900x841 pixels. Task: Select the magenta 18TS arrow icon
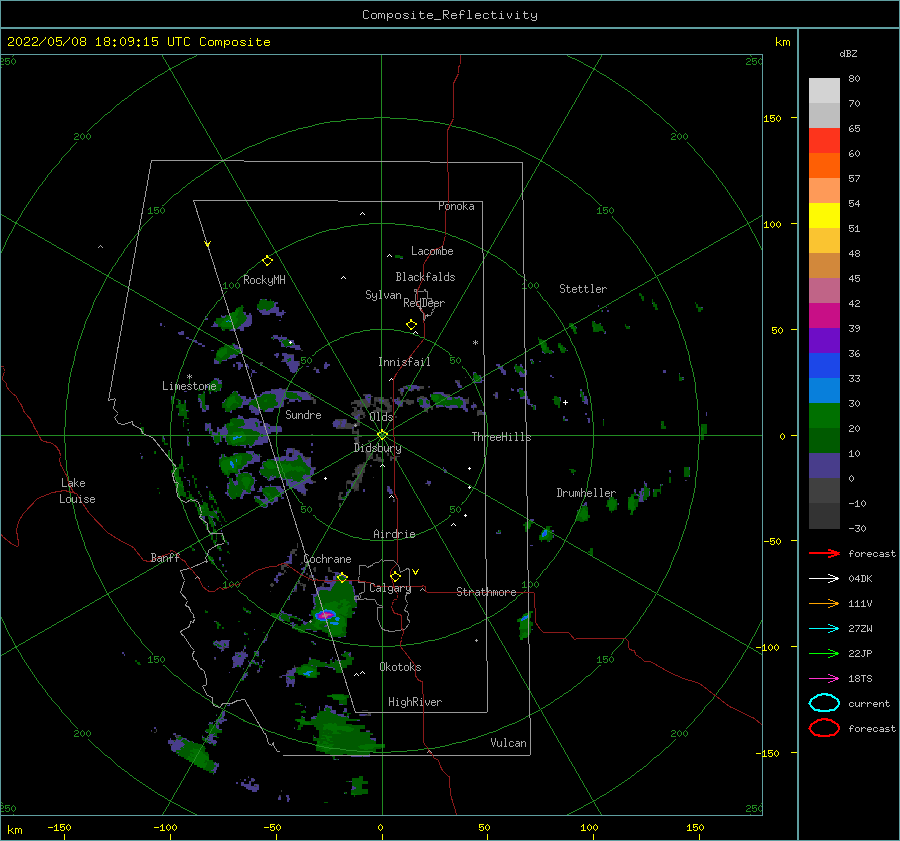[x=824, y=679]
